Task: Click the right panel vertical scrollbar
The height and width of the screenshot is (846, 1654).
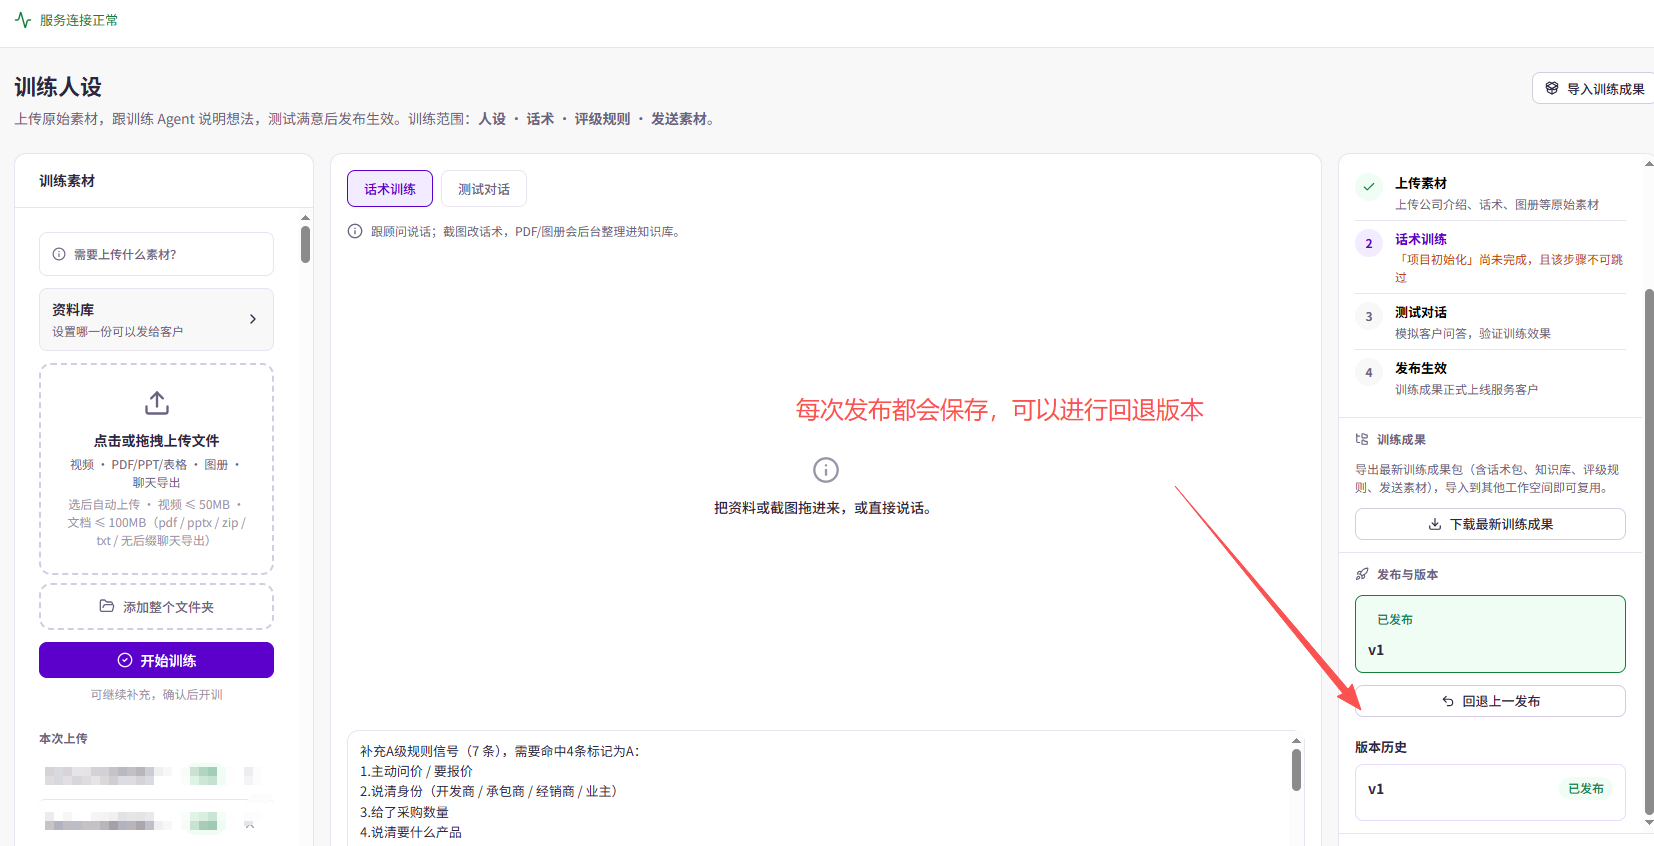Action: click(1649, 550)
